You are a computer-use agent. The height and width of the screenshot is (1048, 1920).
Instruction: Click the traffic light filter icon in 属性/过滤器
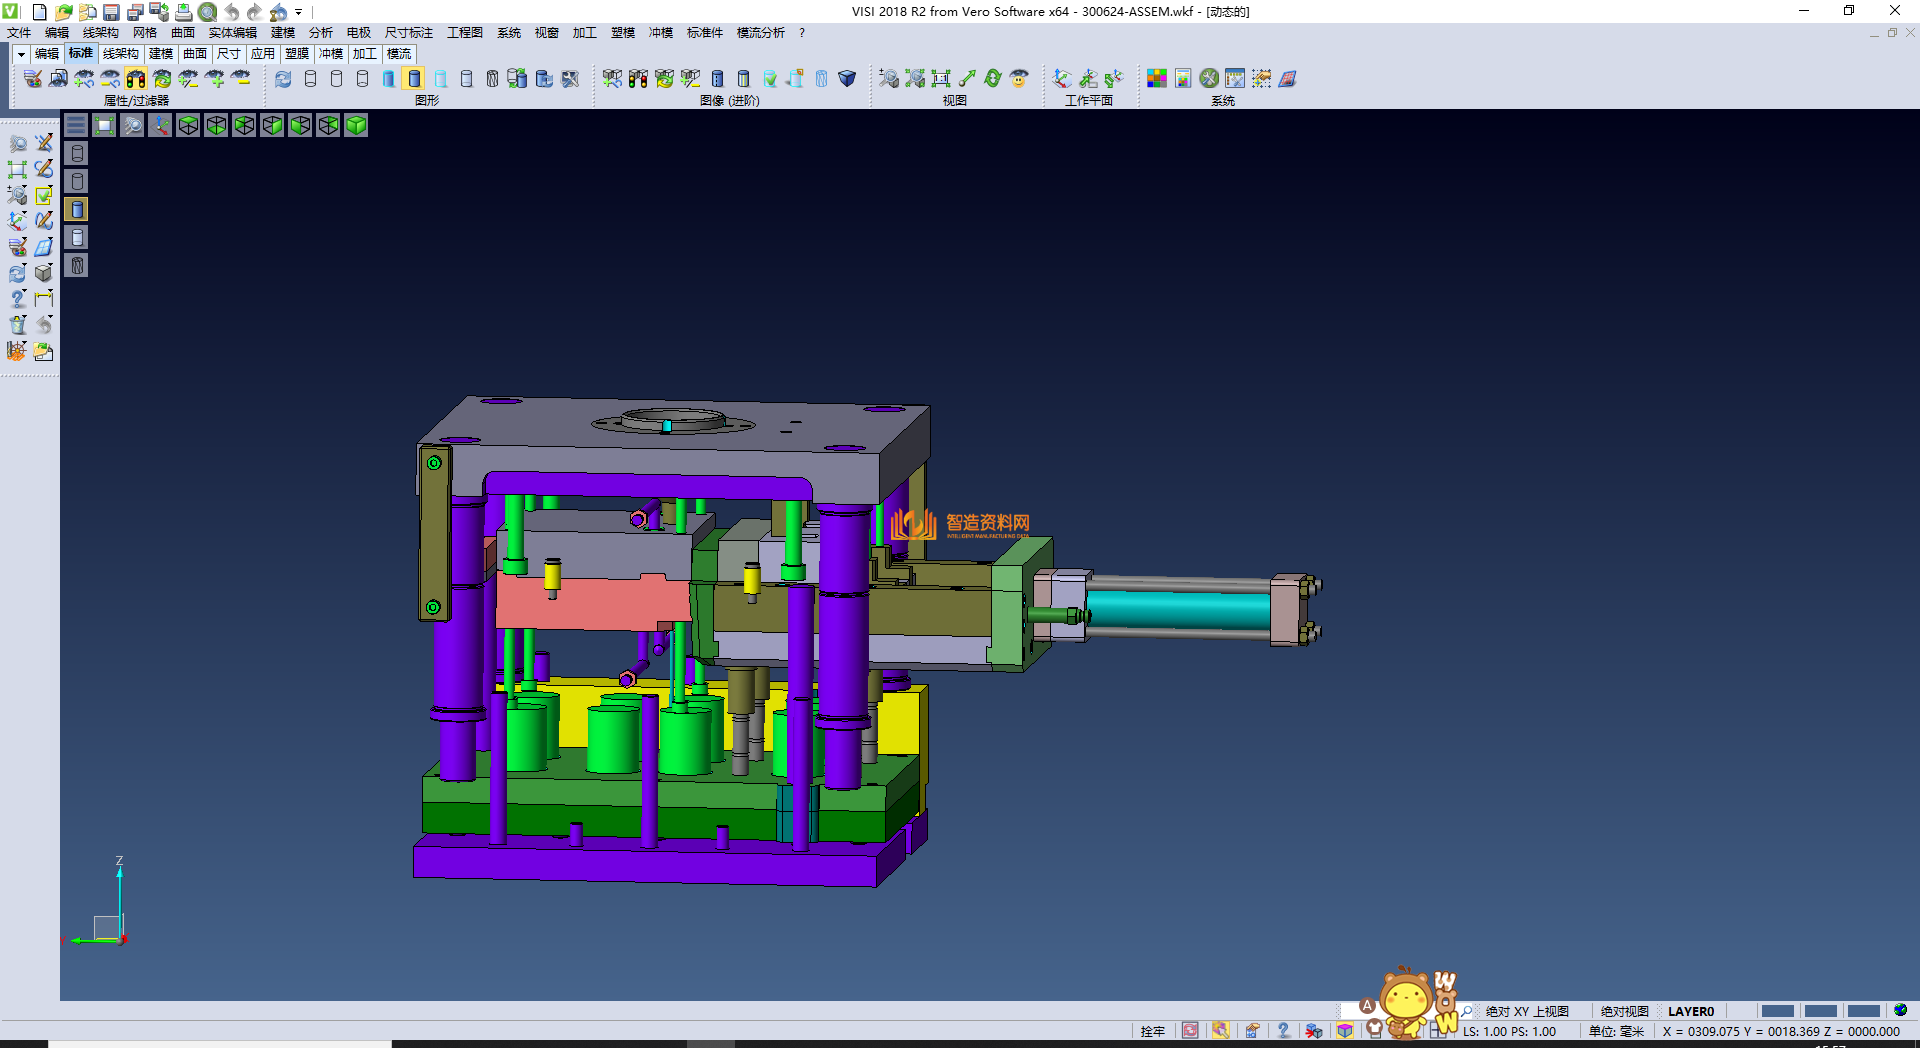[x=136, y=78]
